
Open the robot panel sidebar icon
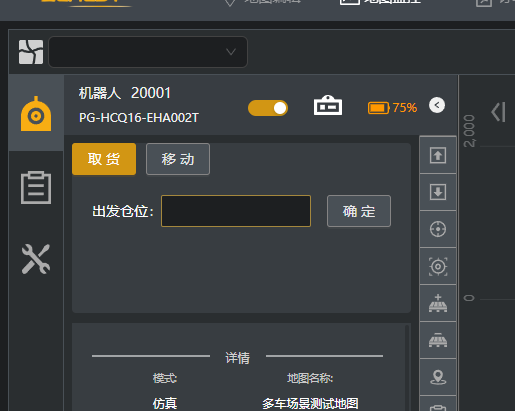point(36,113)
